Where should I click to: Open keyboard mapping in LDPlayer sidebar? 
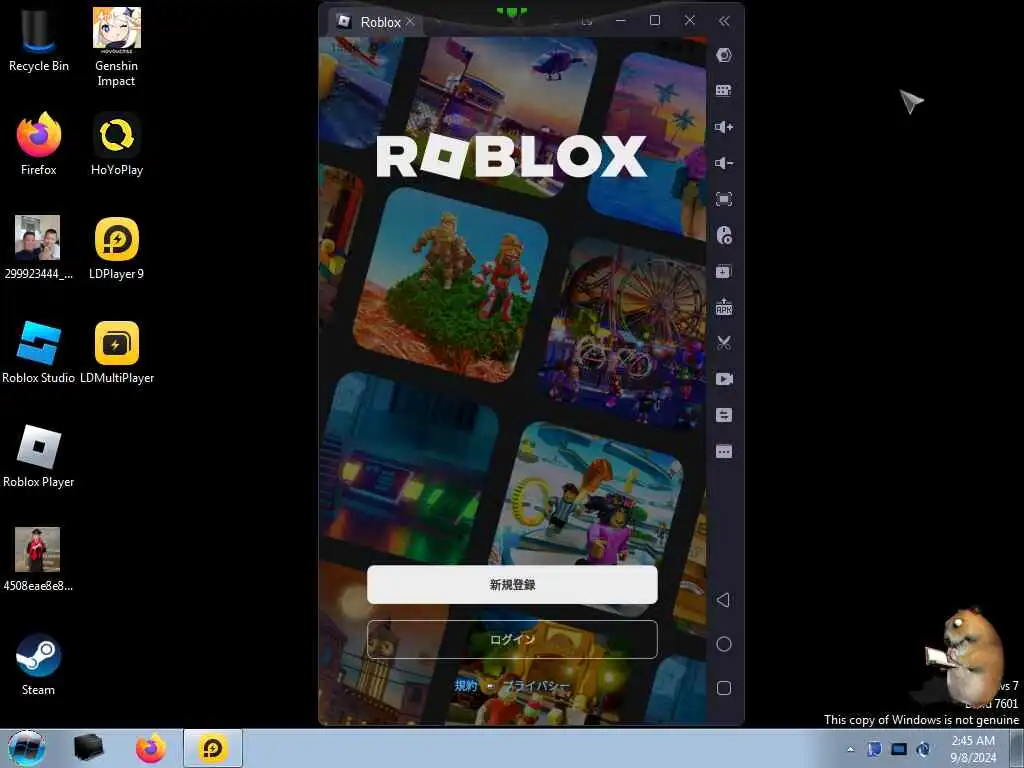[724, 91]
